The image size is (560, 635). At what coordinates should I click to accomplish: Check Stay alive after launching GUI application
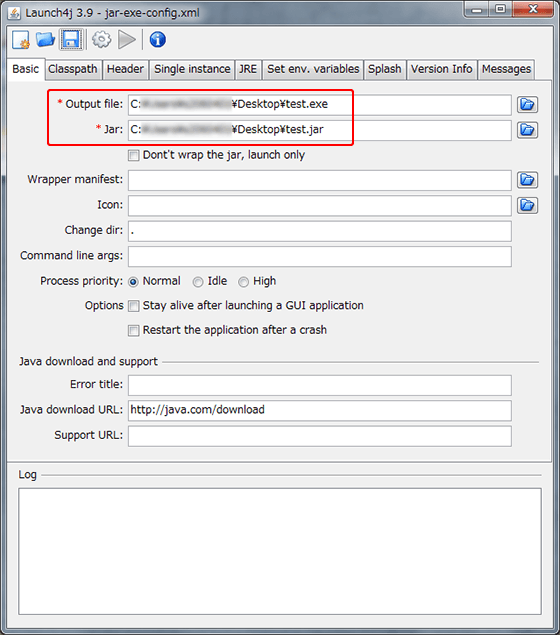tap(134, 306)
